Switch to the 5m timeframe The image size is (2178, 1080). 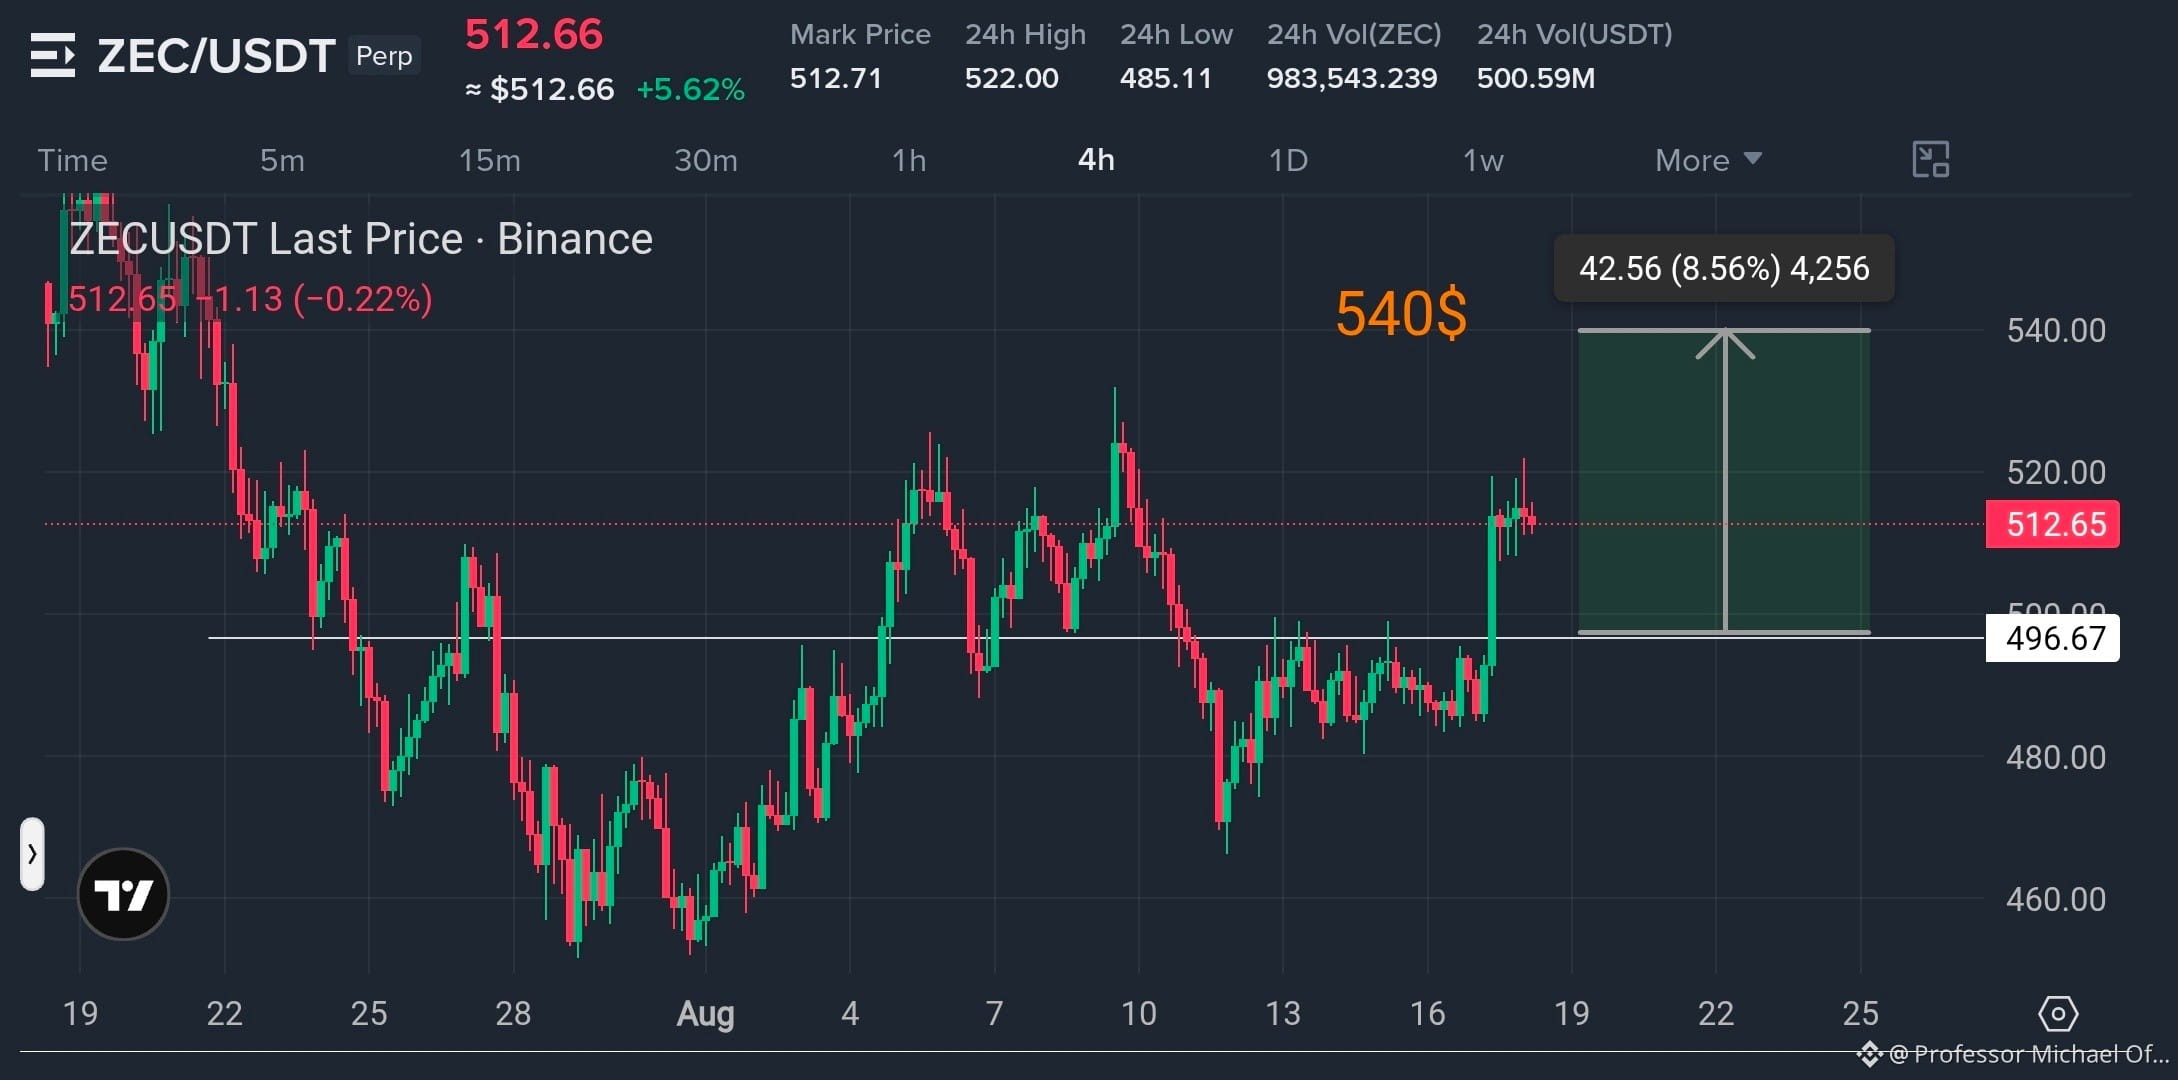click(x=282, y=160)
